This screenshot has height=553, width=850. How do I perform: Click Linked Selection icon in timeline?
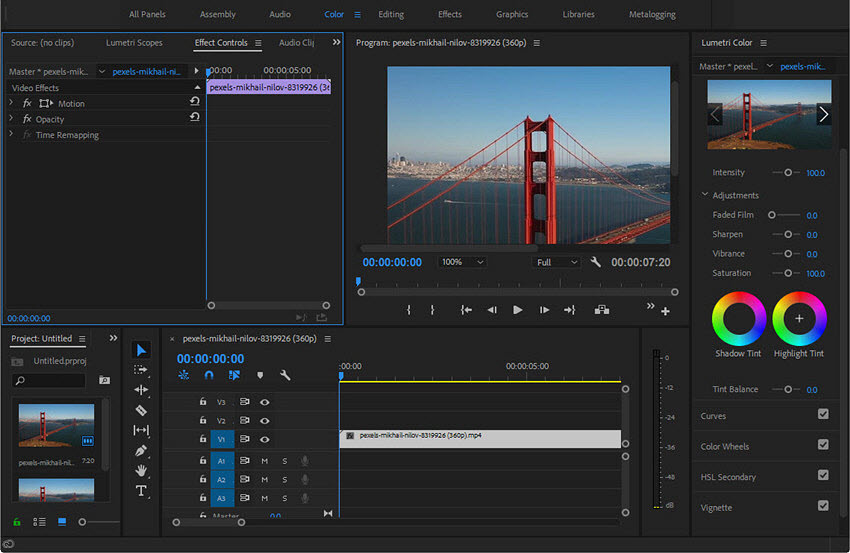(234, 375)
